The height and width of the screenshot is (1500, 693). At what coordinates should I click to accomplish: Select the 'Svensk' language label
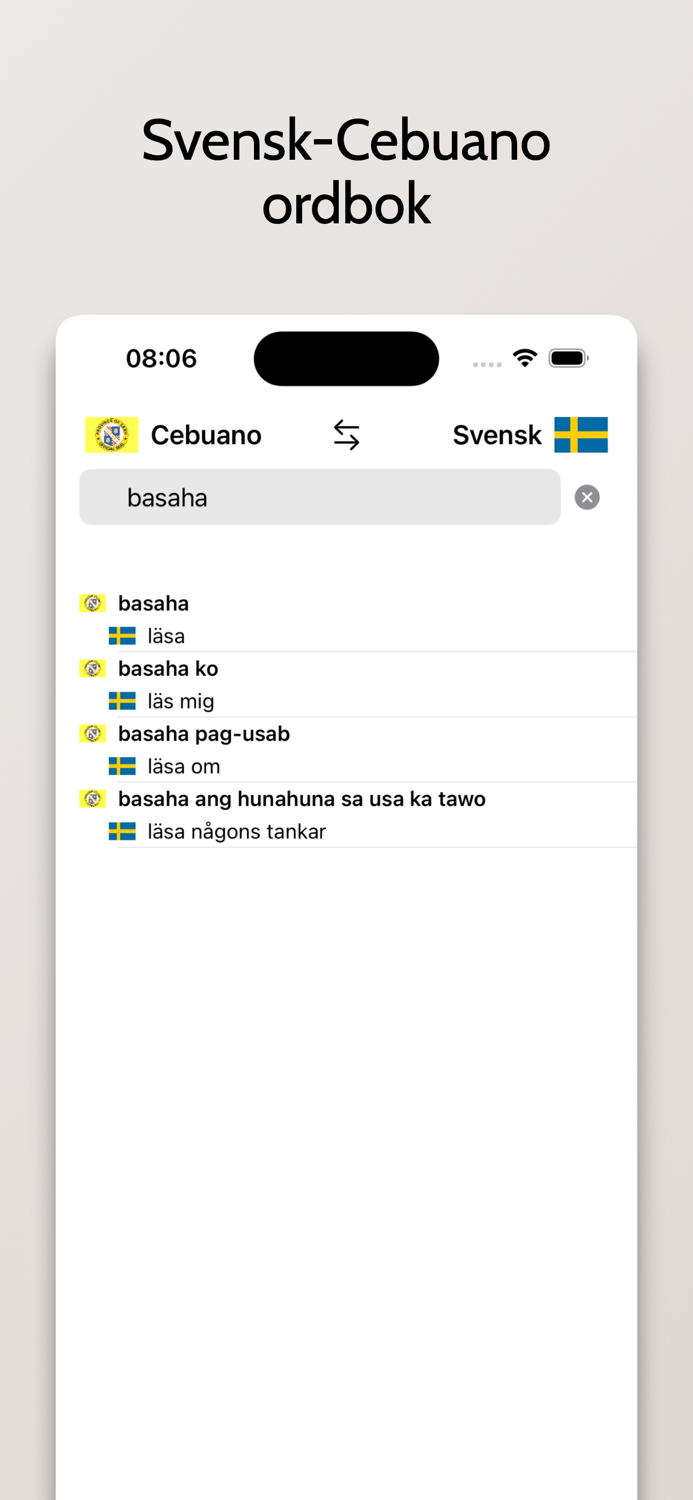[497, 434]
